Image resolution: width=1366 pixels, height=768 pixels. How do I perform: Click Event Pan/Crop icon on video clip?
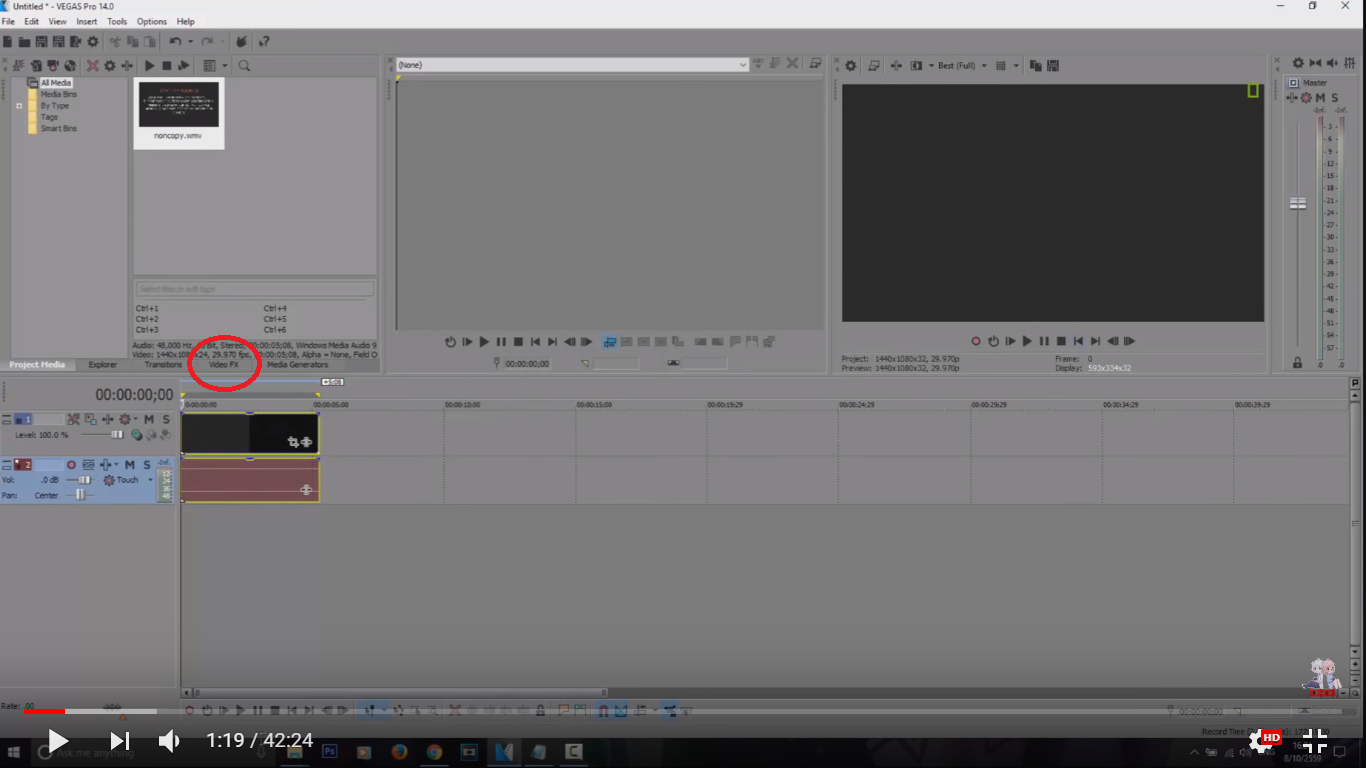(x=293, y=442)
